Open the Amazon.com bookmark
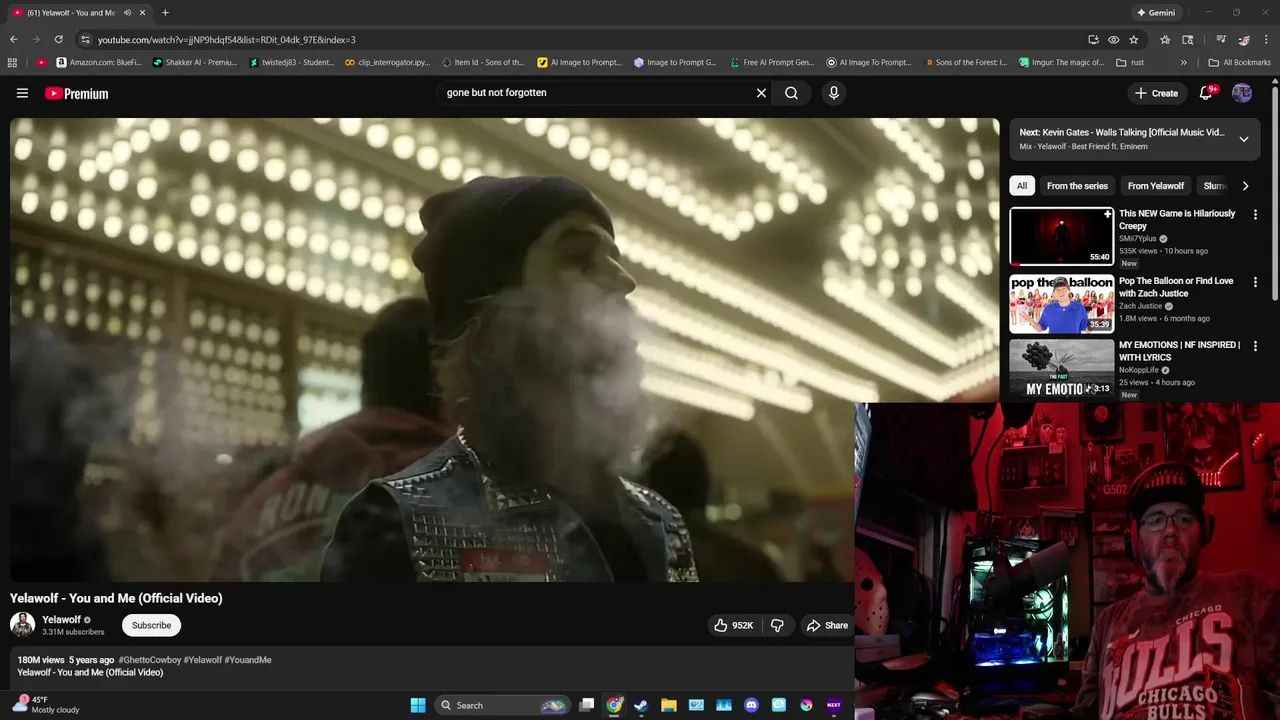1280x720 pixels. click(x=99, y=62)
